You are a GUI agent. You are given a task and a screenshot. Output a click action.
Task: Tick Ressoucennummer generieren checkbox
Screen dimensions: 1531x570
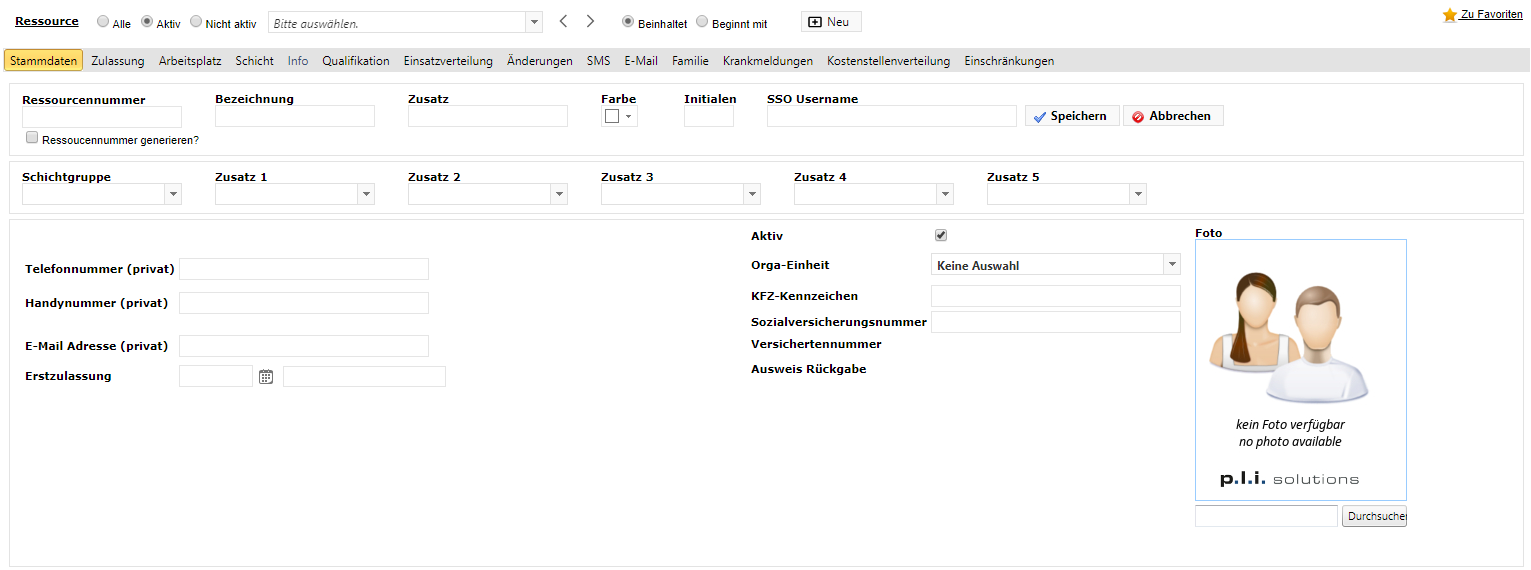tap(32, 138)
